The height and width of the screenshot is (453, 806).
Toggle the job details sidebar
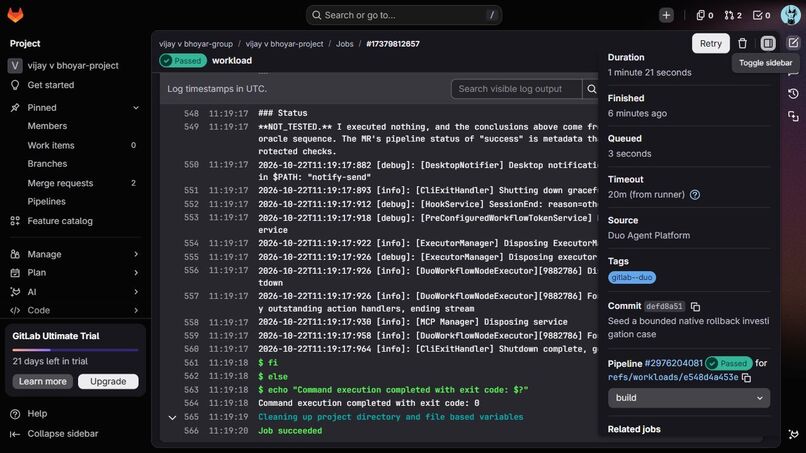point(768,43)
